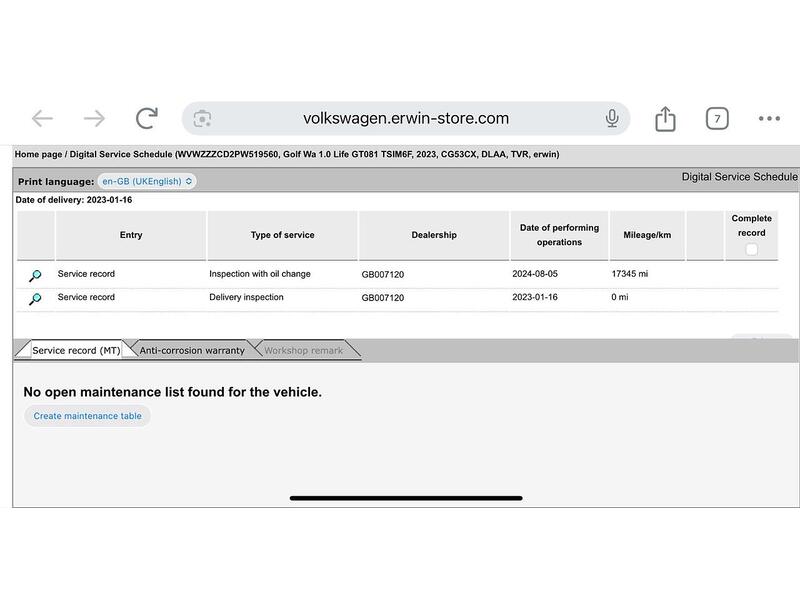Reload the current page
This screenshot has width=800, height=600.
[147, 119]
